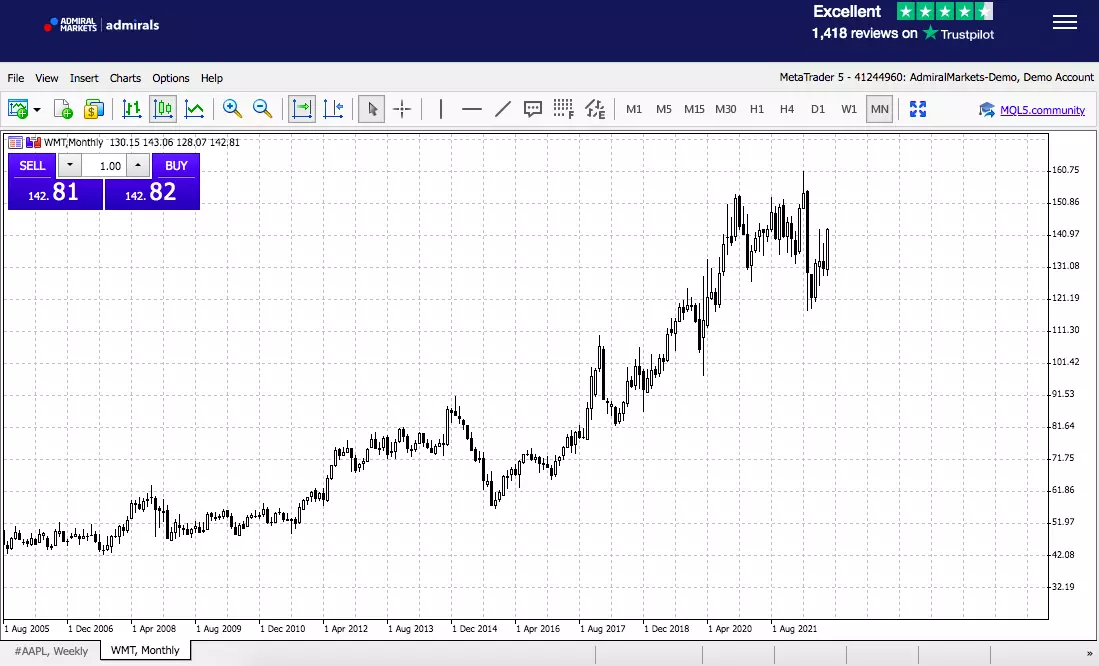The height and width of the screenshot is (666, 1099).
Task: Switch to the #AAPL, Weekly tab
Action: coord(51,651)
